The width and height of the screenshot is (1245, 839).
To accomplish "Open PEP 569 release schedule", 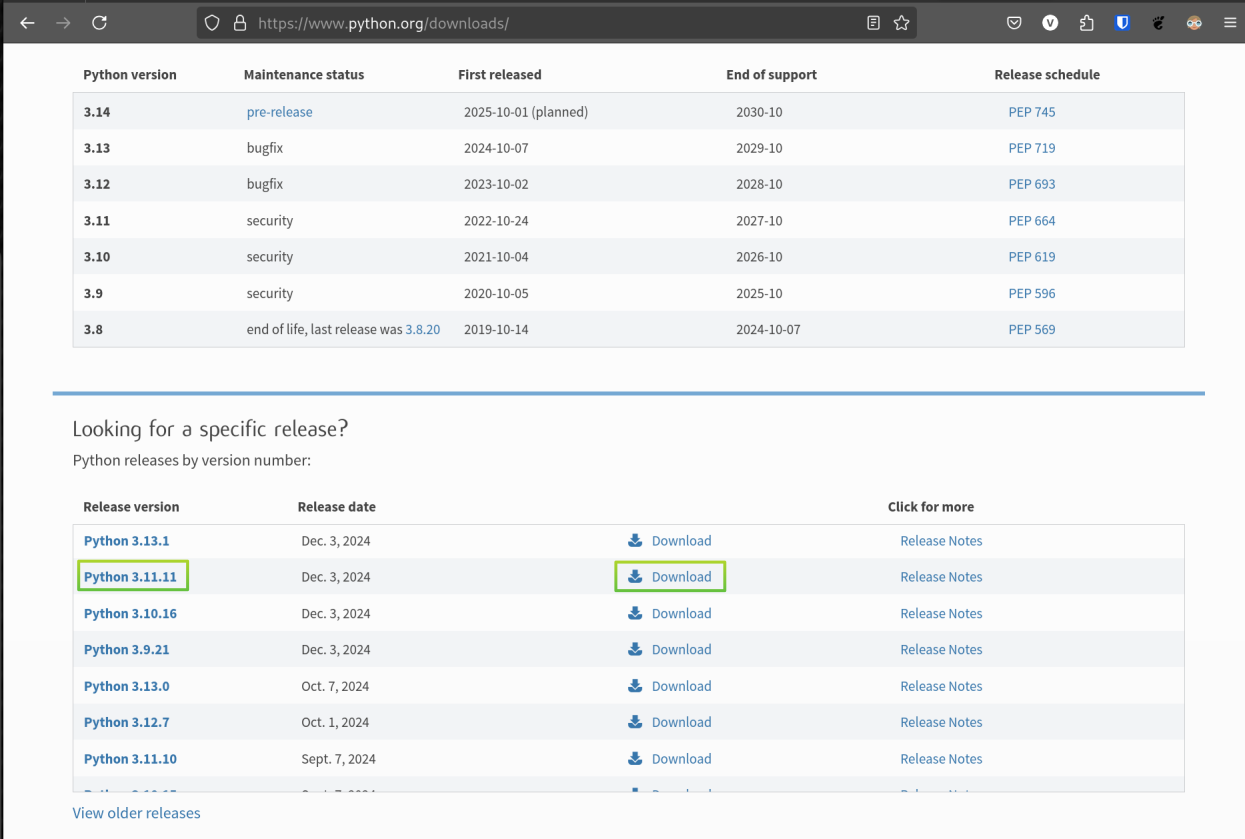I will coord(1031,329).
